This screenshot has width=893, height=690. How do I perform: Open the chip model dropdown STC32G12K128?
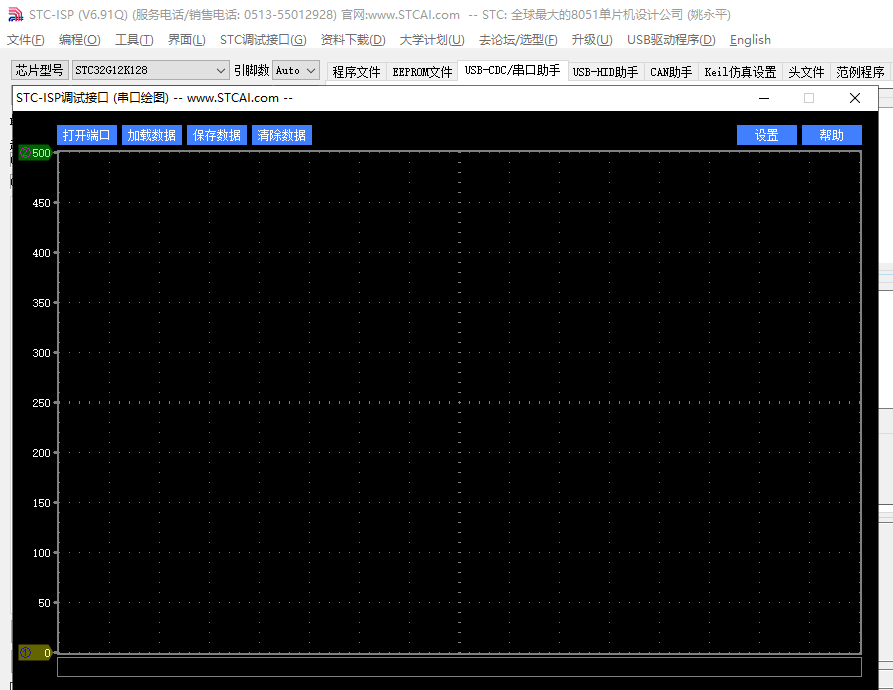(x=150, y=70)
